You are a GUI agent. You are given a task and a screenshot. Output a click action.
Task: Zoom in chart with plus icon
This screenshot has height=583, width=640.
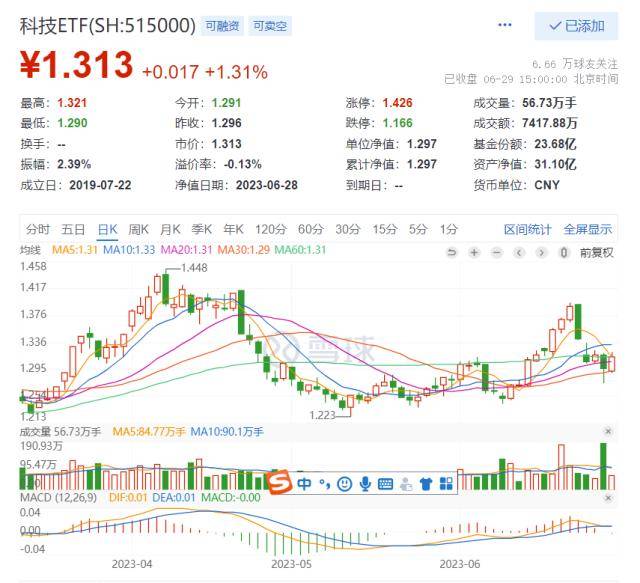(x=474, y=253)
